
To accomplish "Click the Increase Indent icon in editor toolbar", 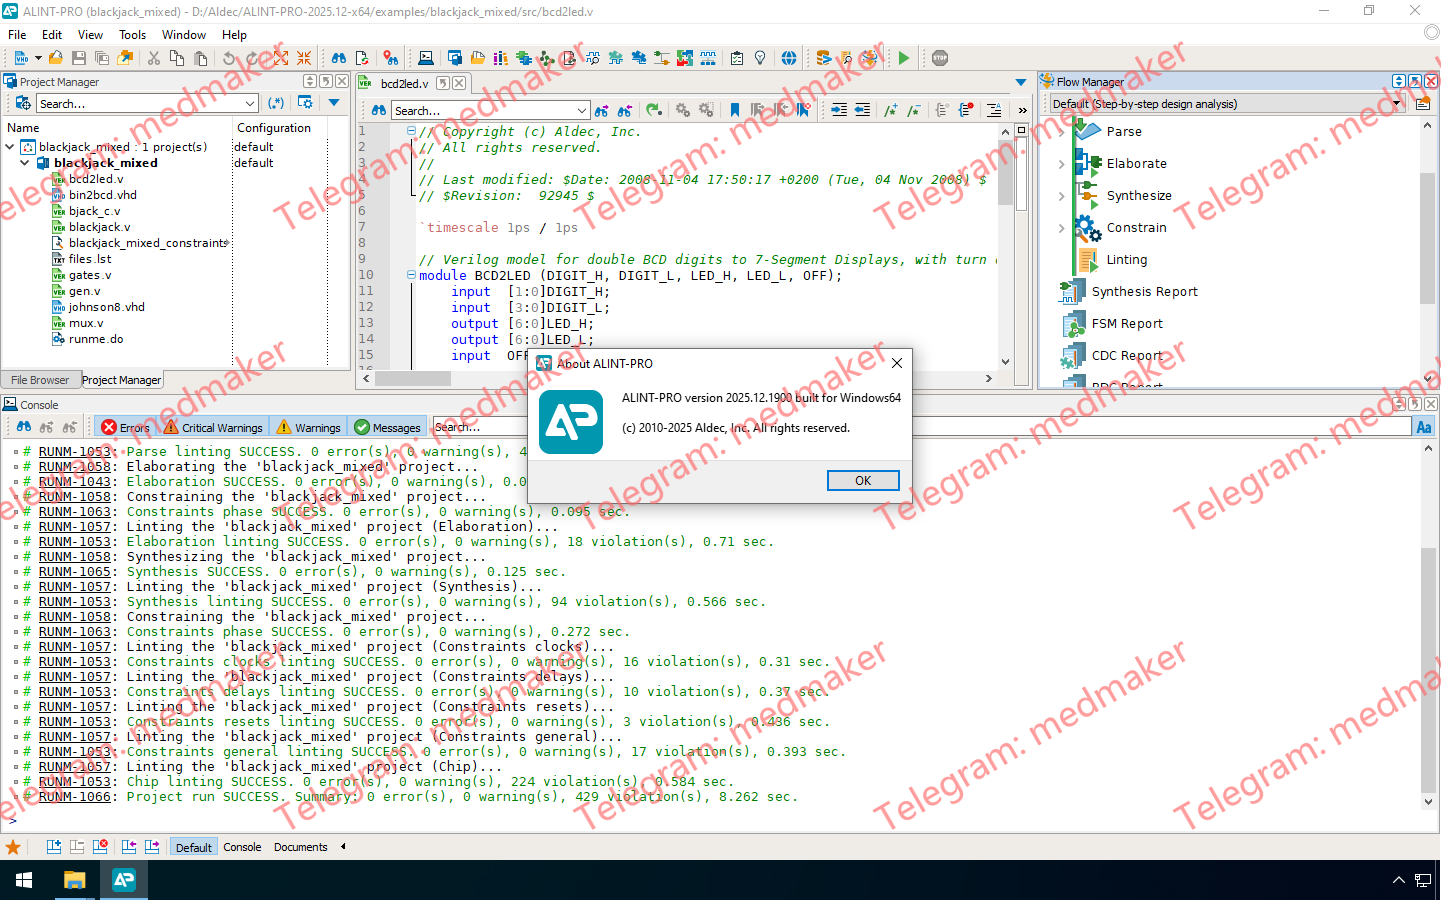I will pyautogui.click(x=837, y=109).
